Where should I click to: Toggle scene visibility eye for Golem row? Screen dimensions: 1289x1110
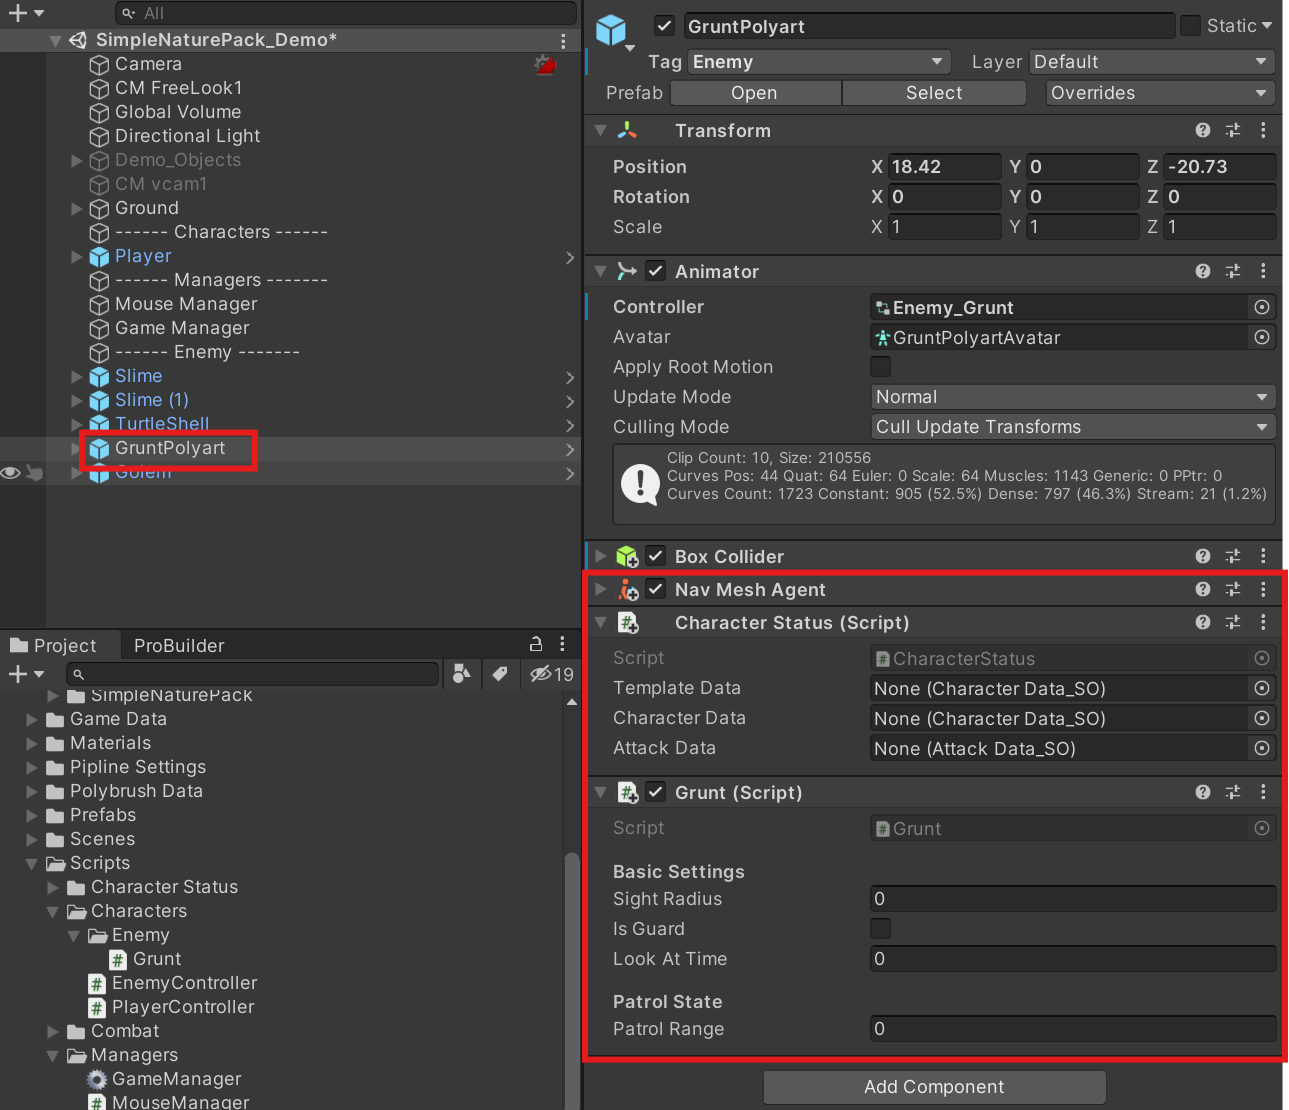click(11, 473)
